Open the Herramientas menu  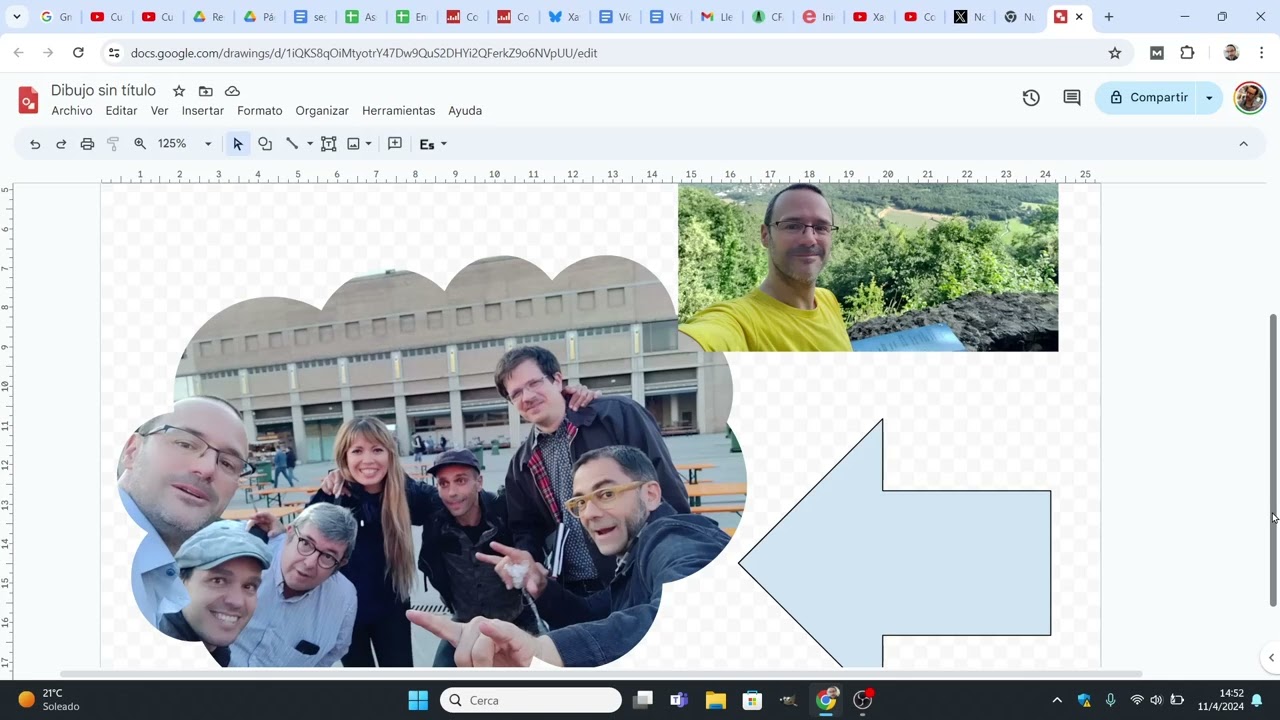(x=399, y=111)
